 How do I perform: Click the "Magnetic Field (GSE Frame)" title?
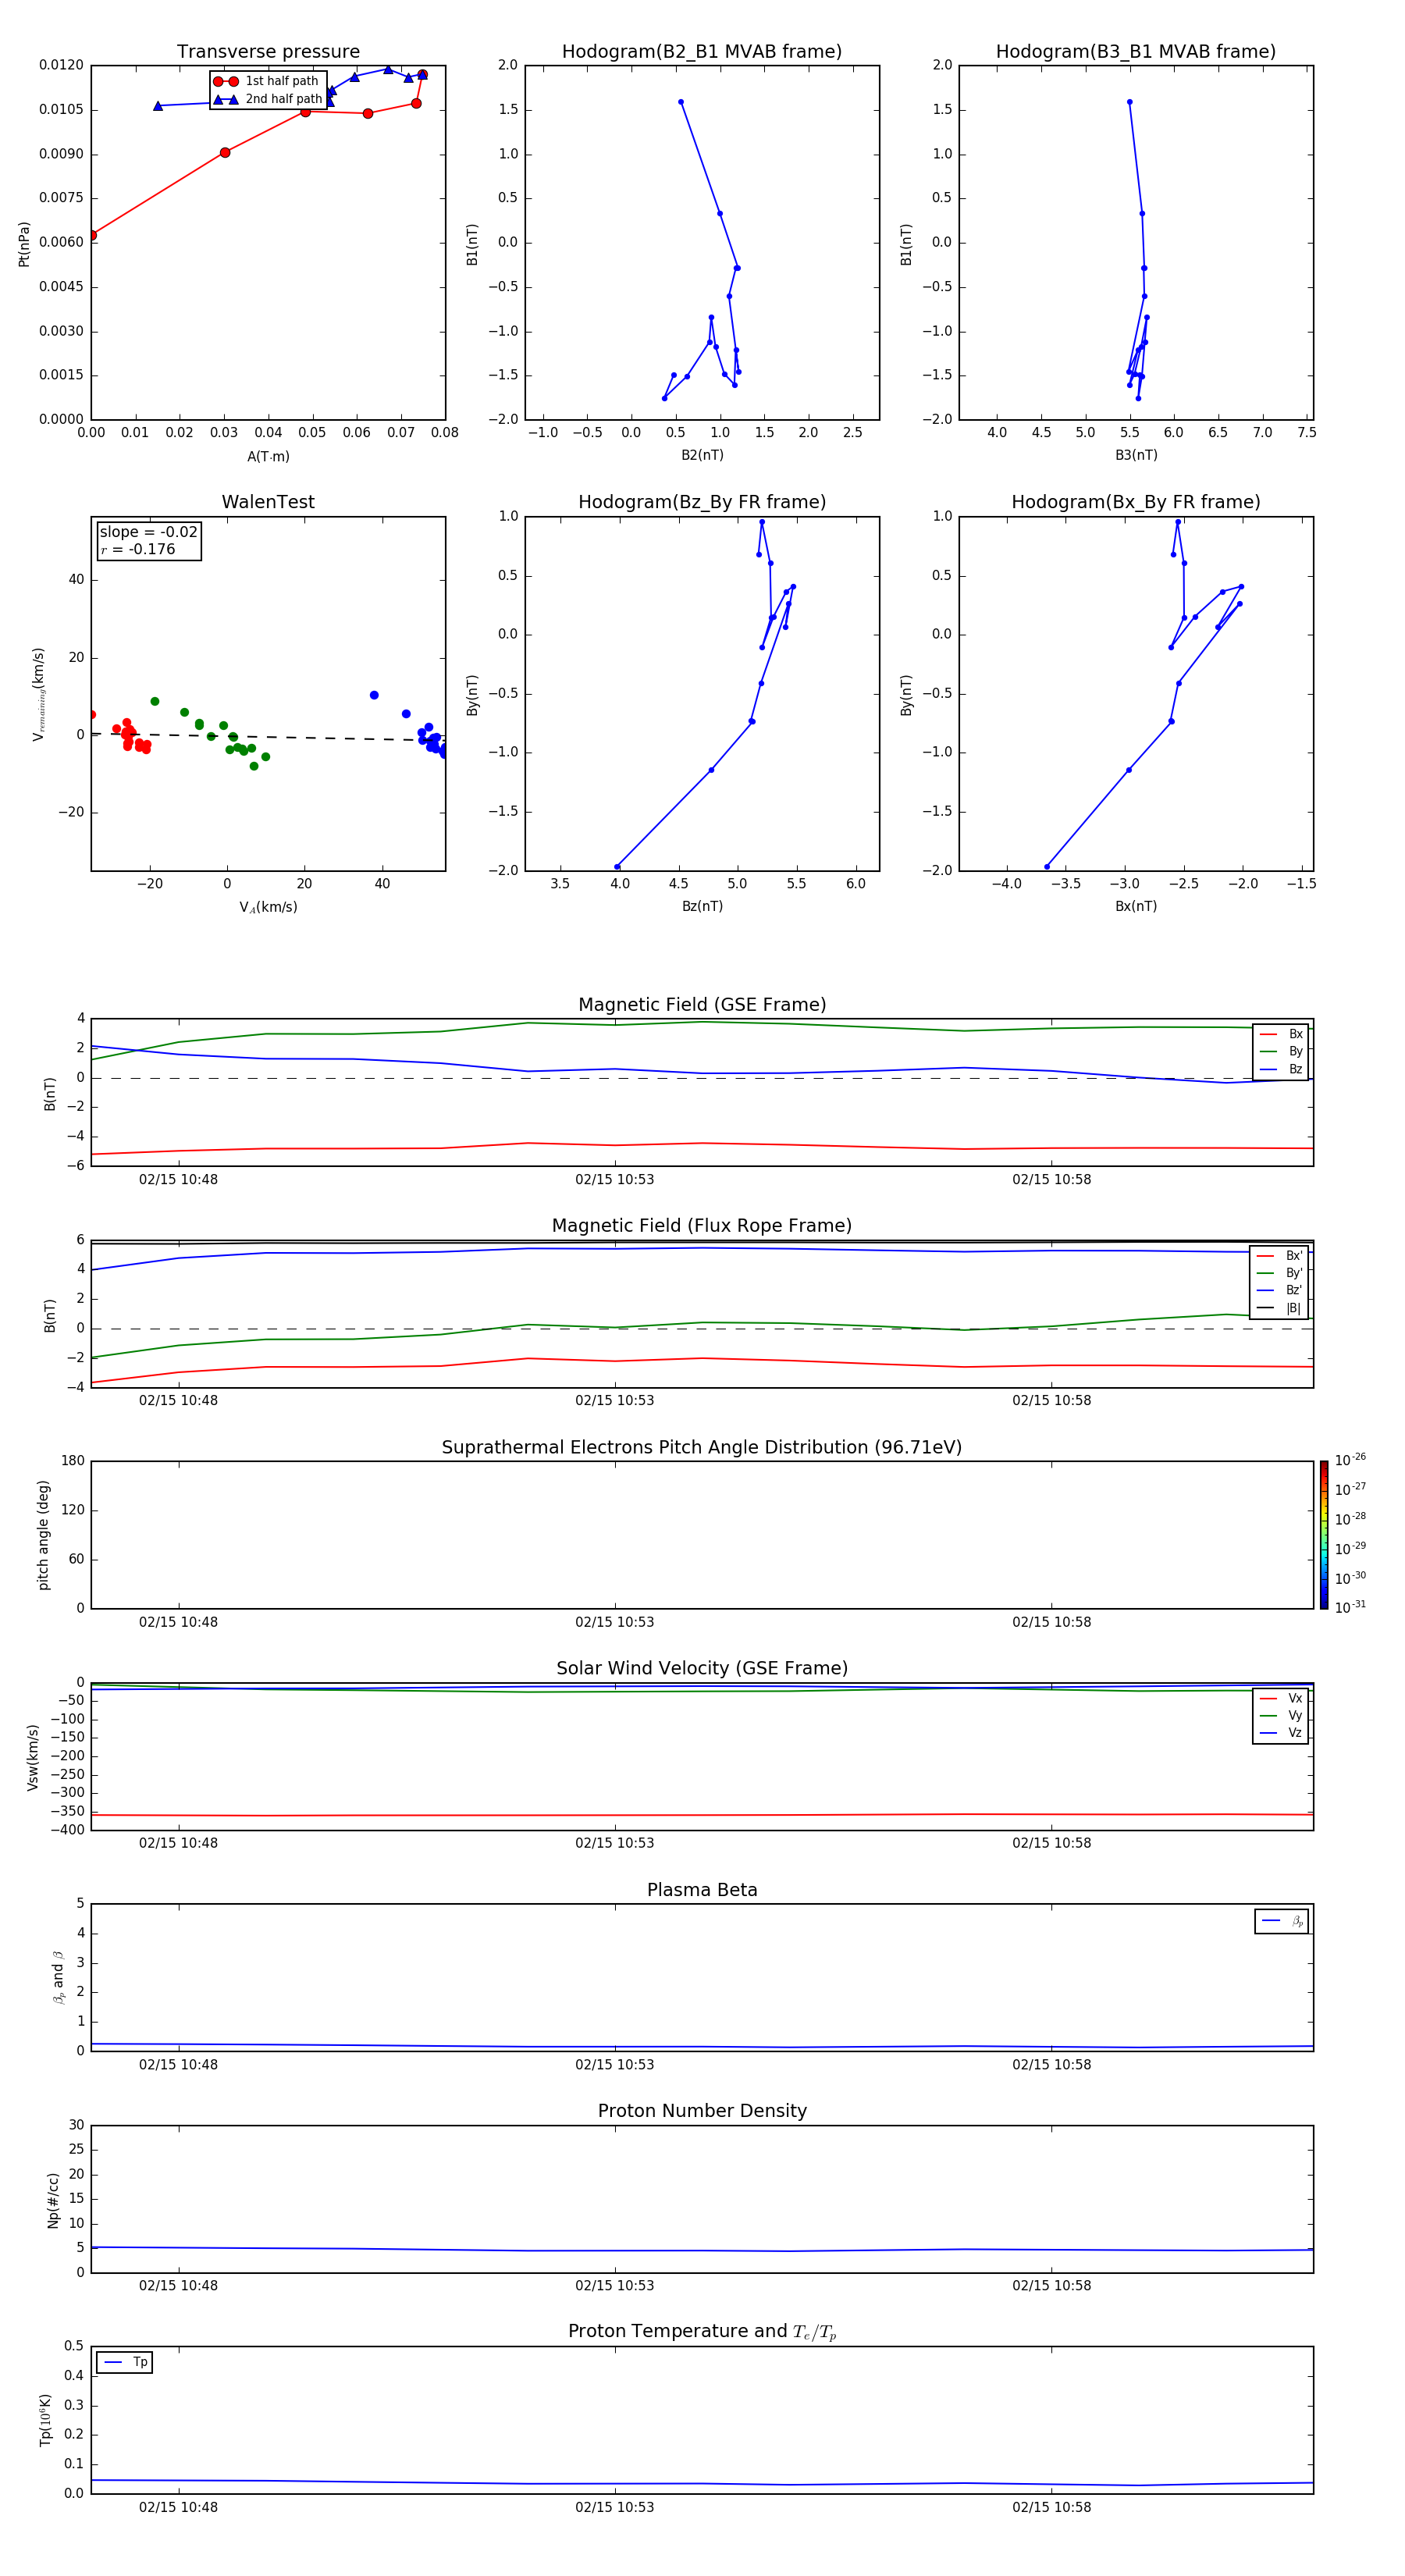pos(702,1005)
